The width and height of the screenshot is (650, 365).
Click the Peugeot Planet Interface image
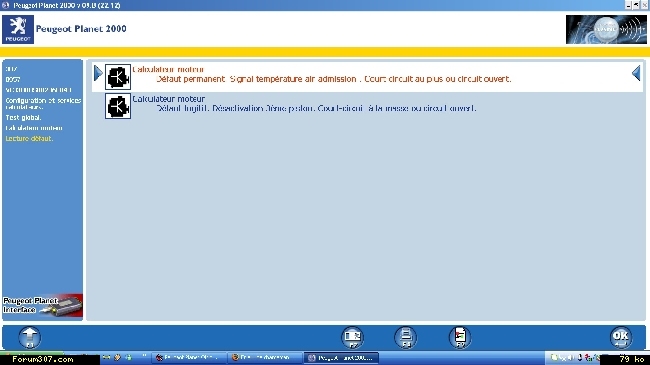click(42, 306)
